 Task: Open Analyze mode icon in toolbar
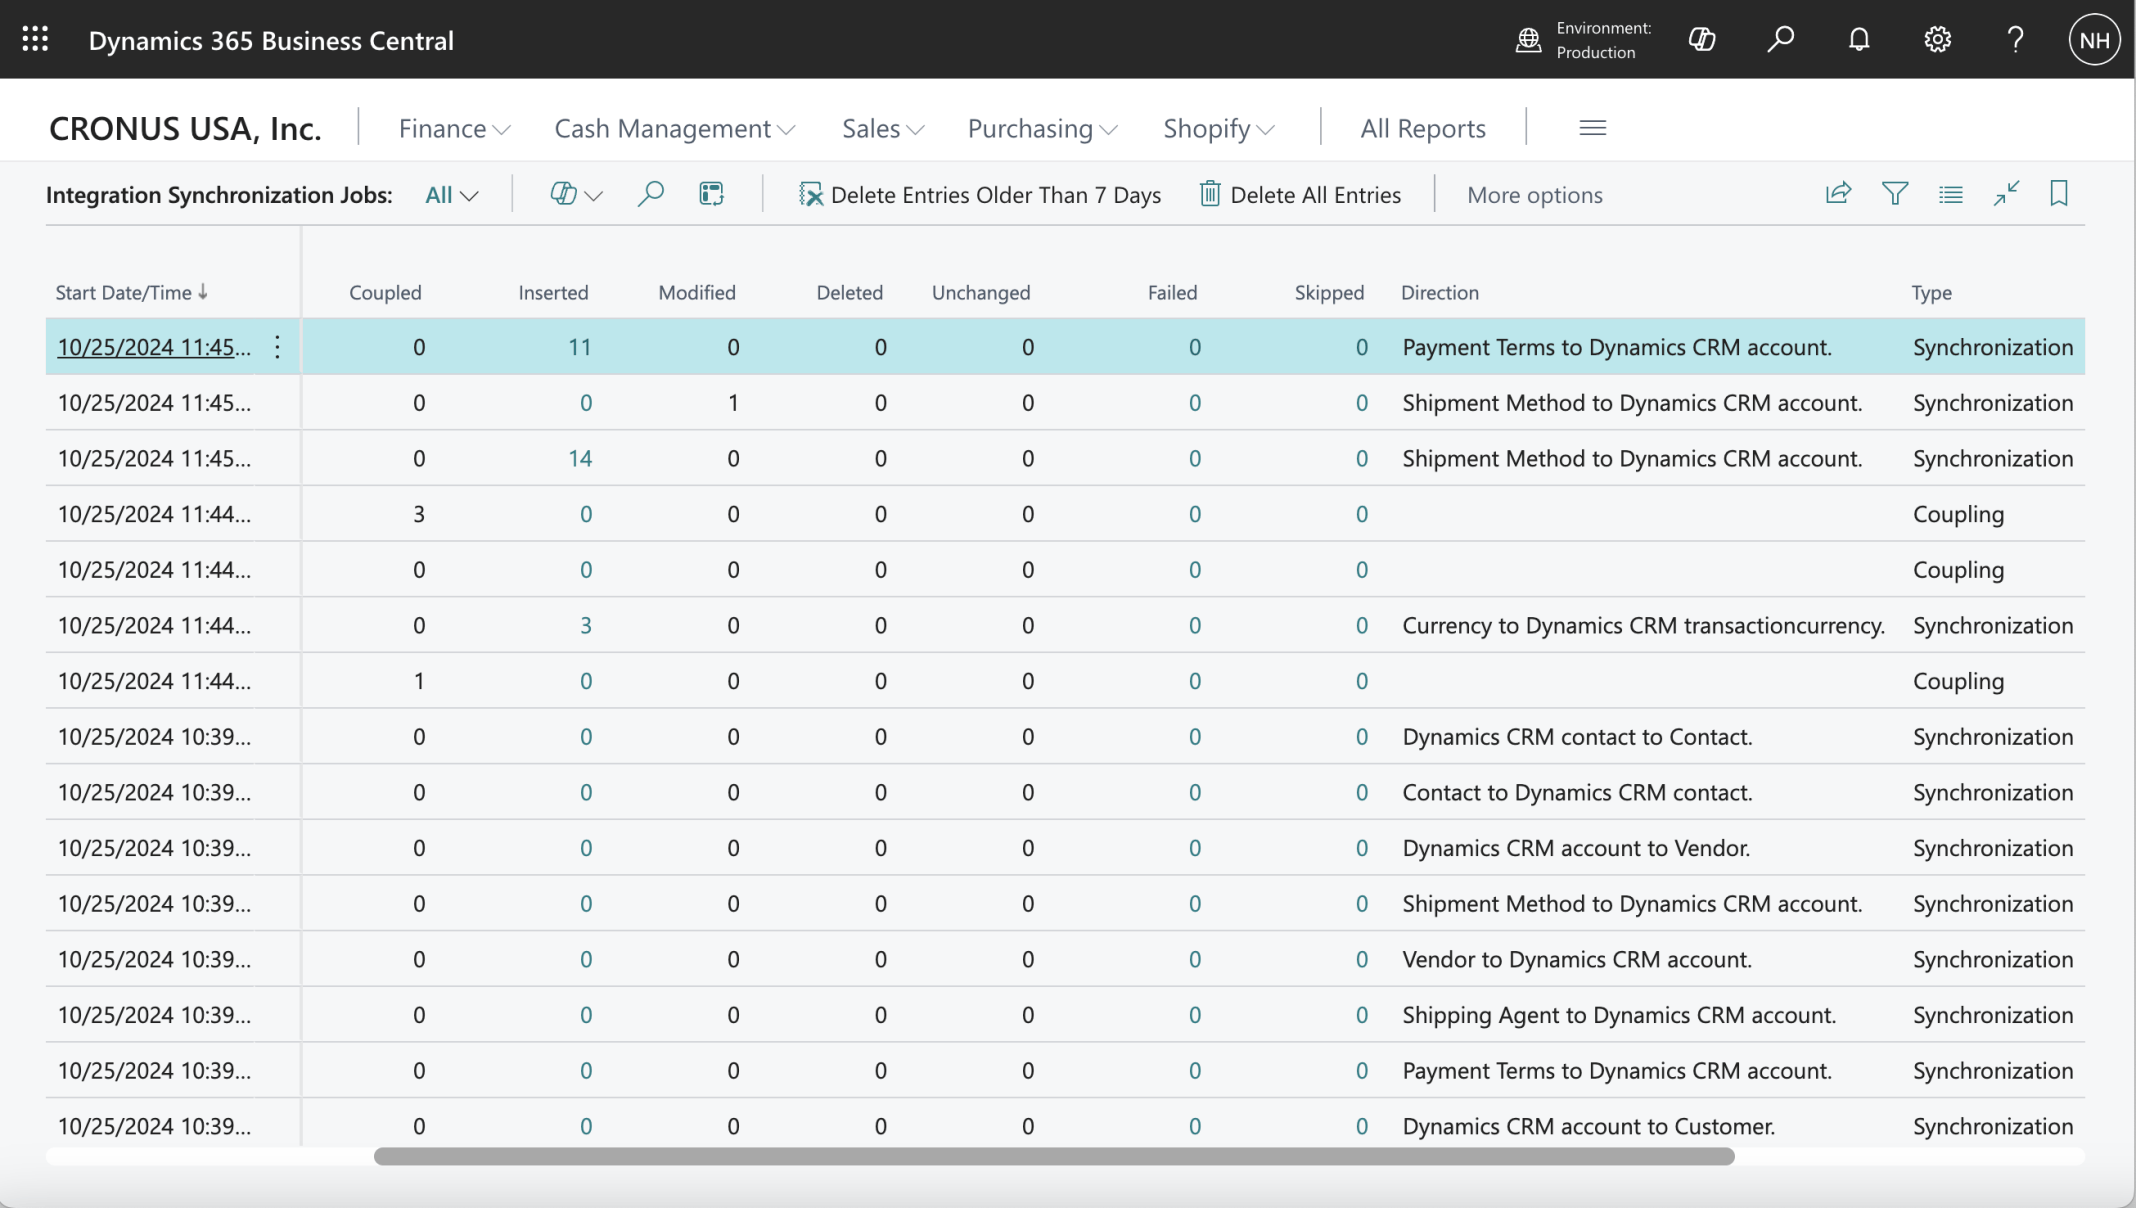point(711,193)
